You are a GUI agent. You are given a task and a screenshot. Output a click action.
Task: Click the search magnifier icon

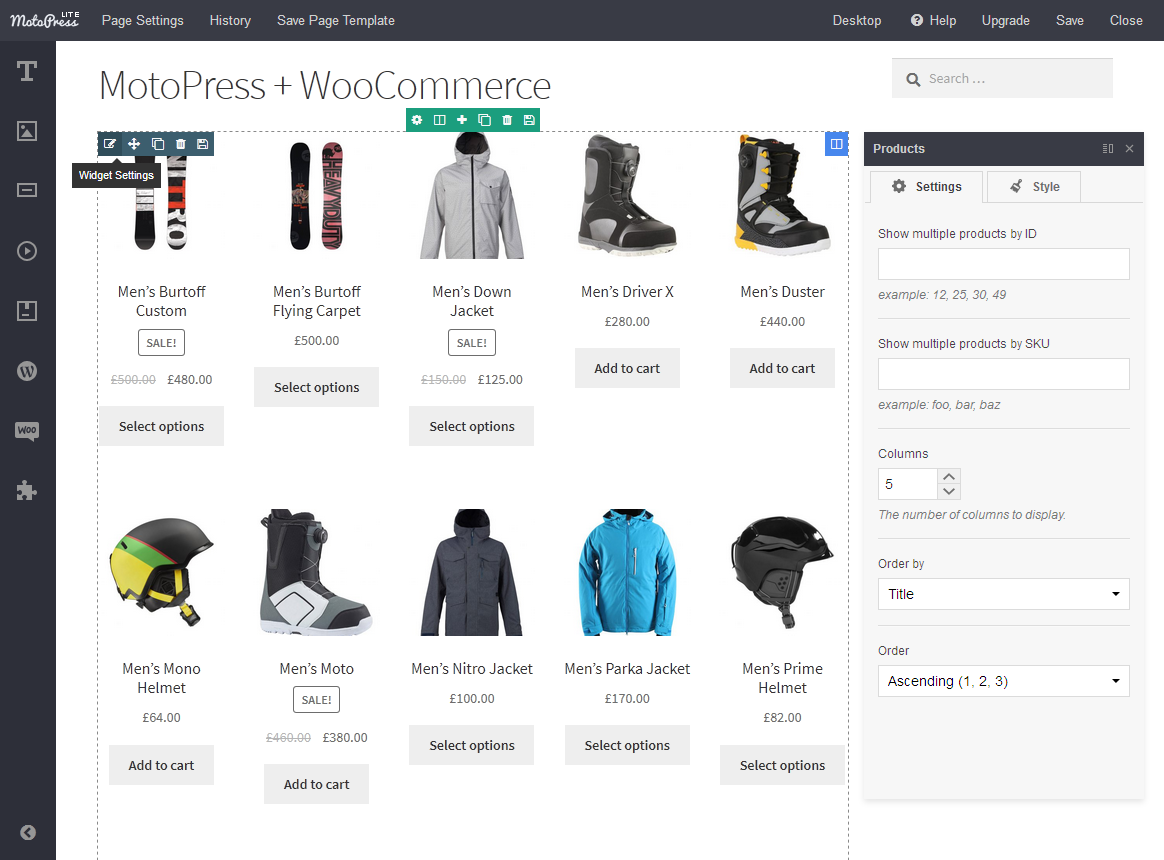pos(913,79)
